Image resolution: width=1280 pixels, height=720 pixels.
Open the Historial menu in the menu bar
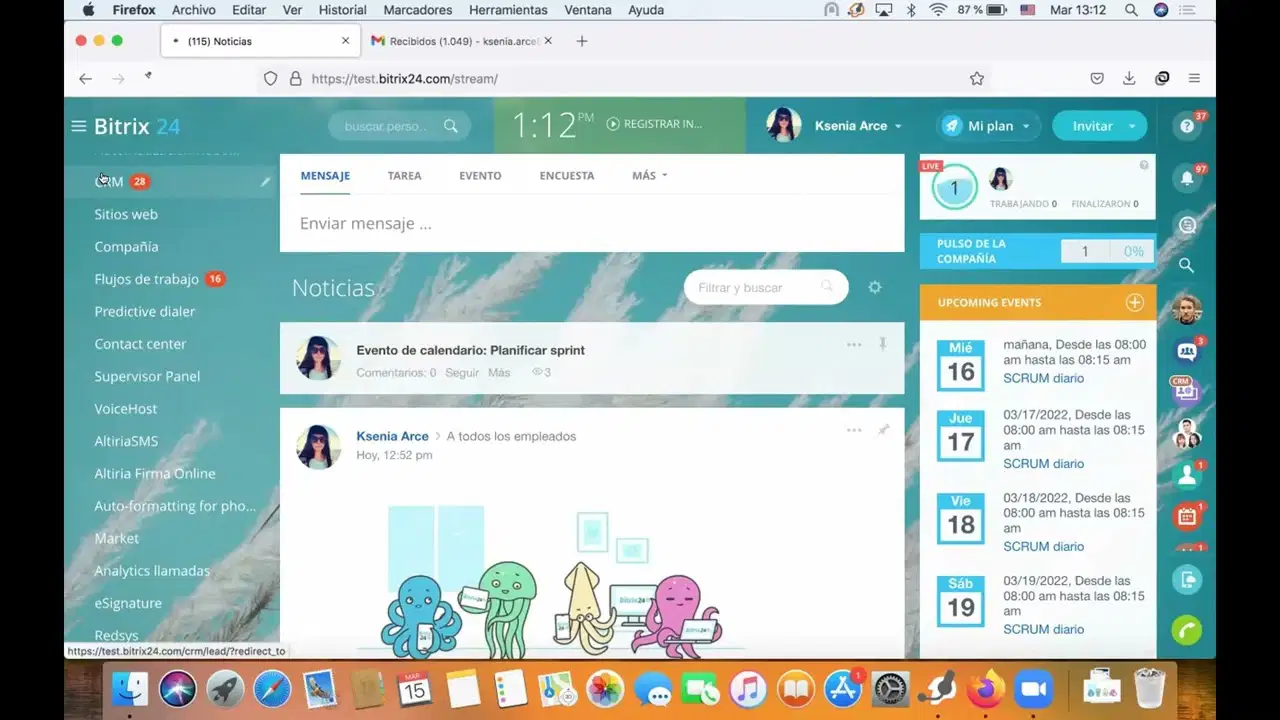tap(343, 10)
